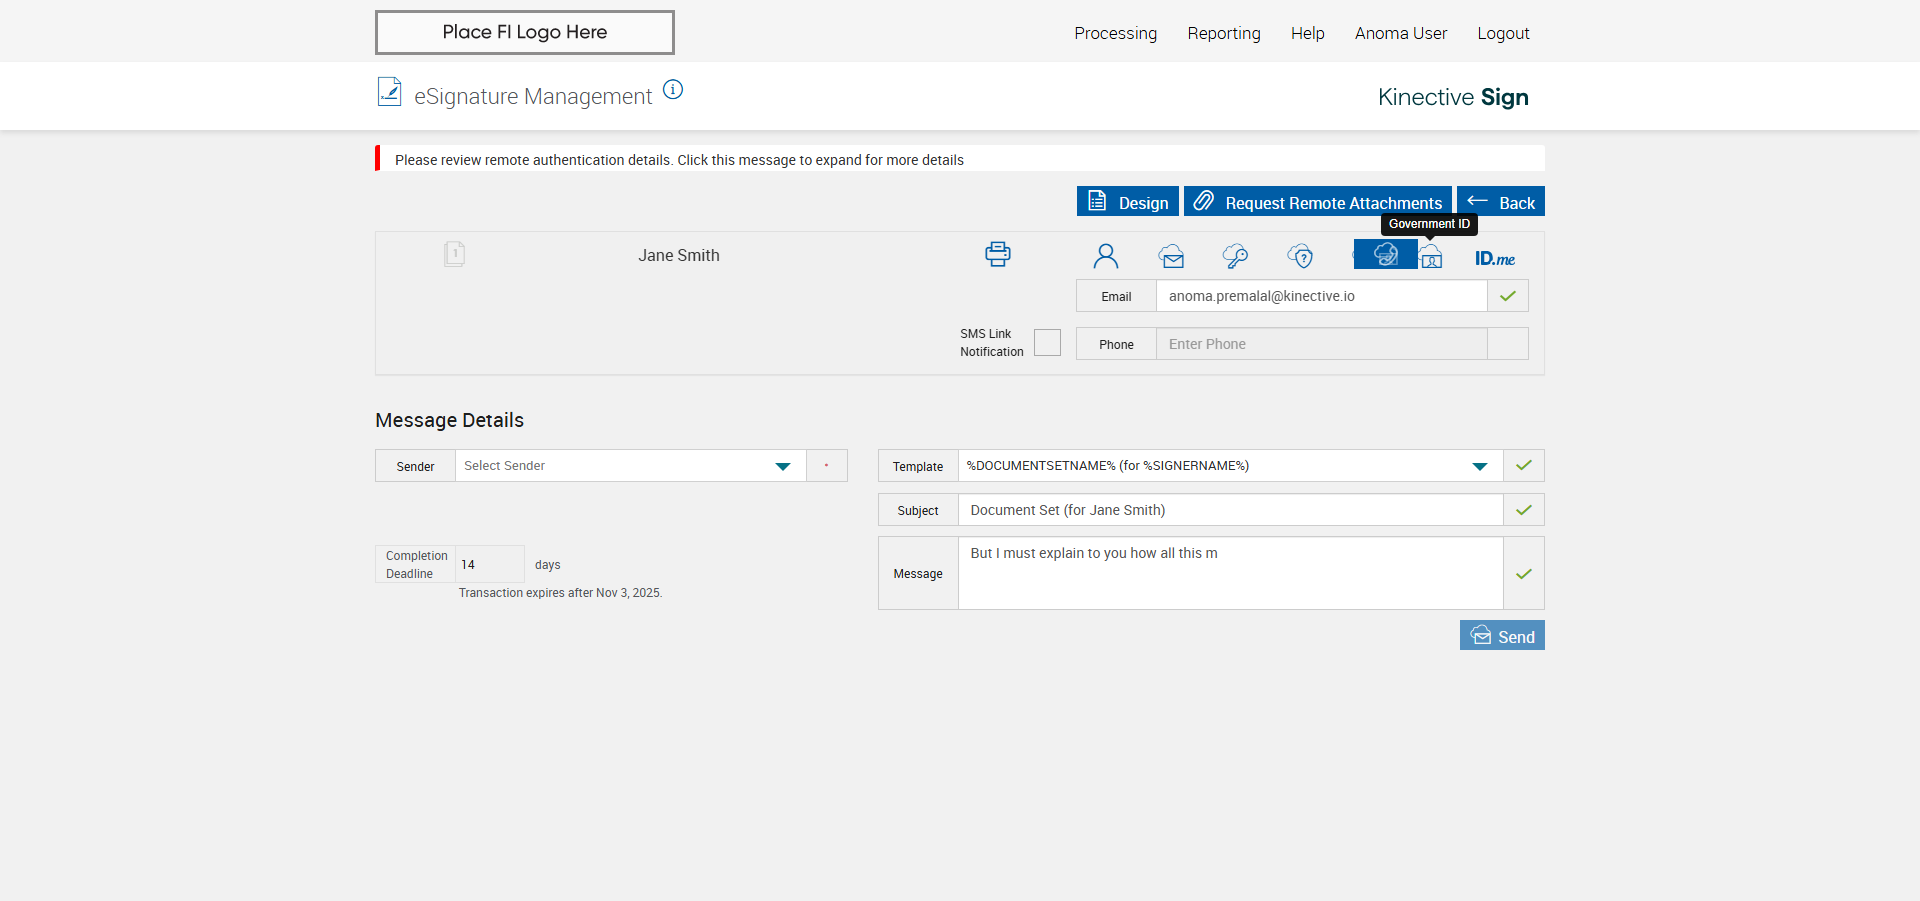Choose the cloud email authentication icon
This screenshot has width=1920, height=901.
tap(1171, 257)
